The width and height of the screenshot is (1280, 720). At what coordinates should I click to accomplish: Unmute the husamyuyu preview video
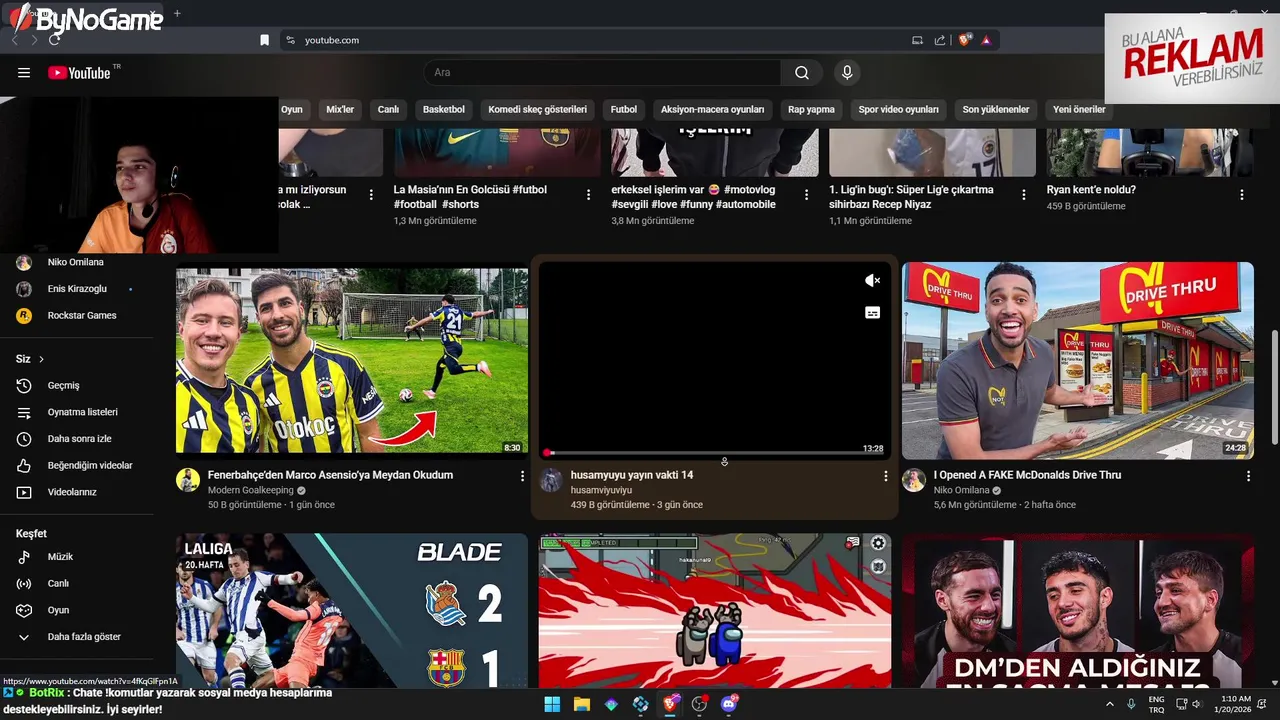[x=872, y=281]
